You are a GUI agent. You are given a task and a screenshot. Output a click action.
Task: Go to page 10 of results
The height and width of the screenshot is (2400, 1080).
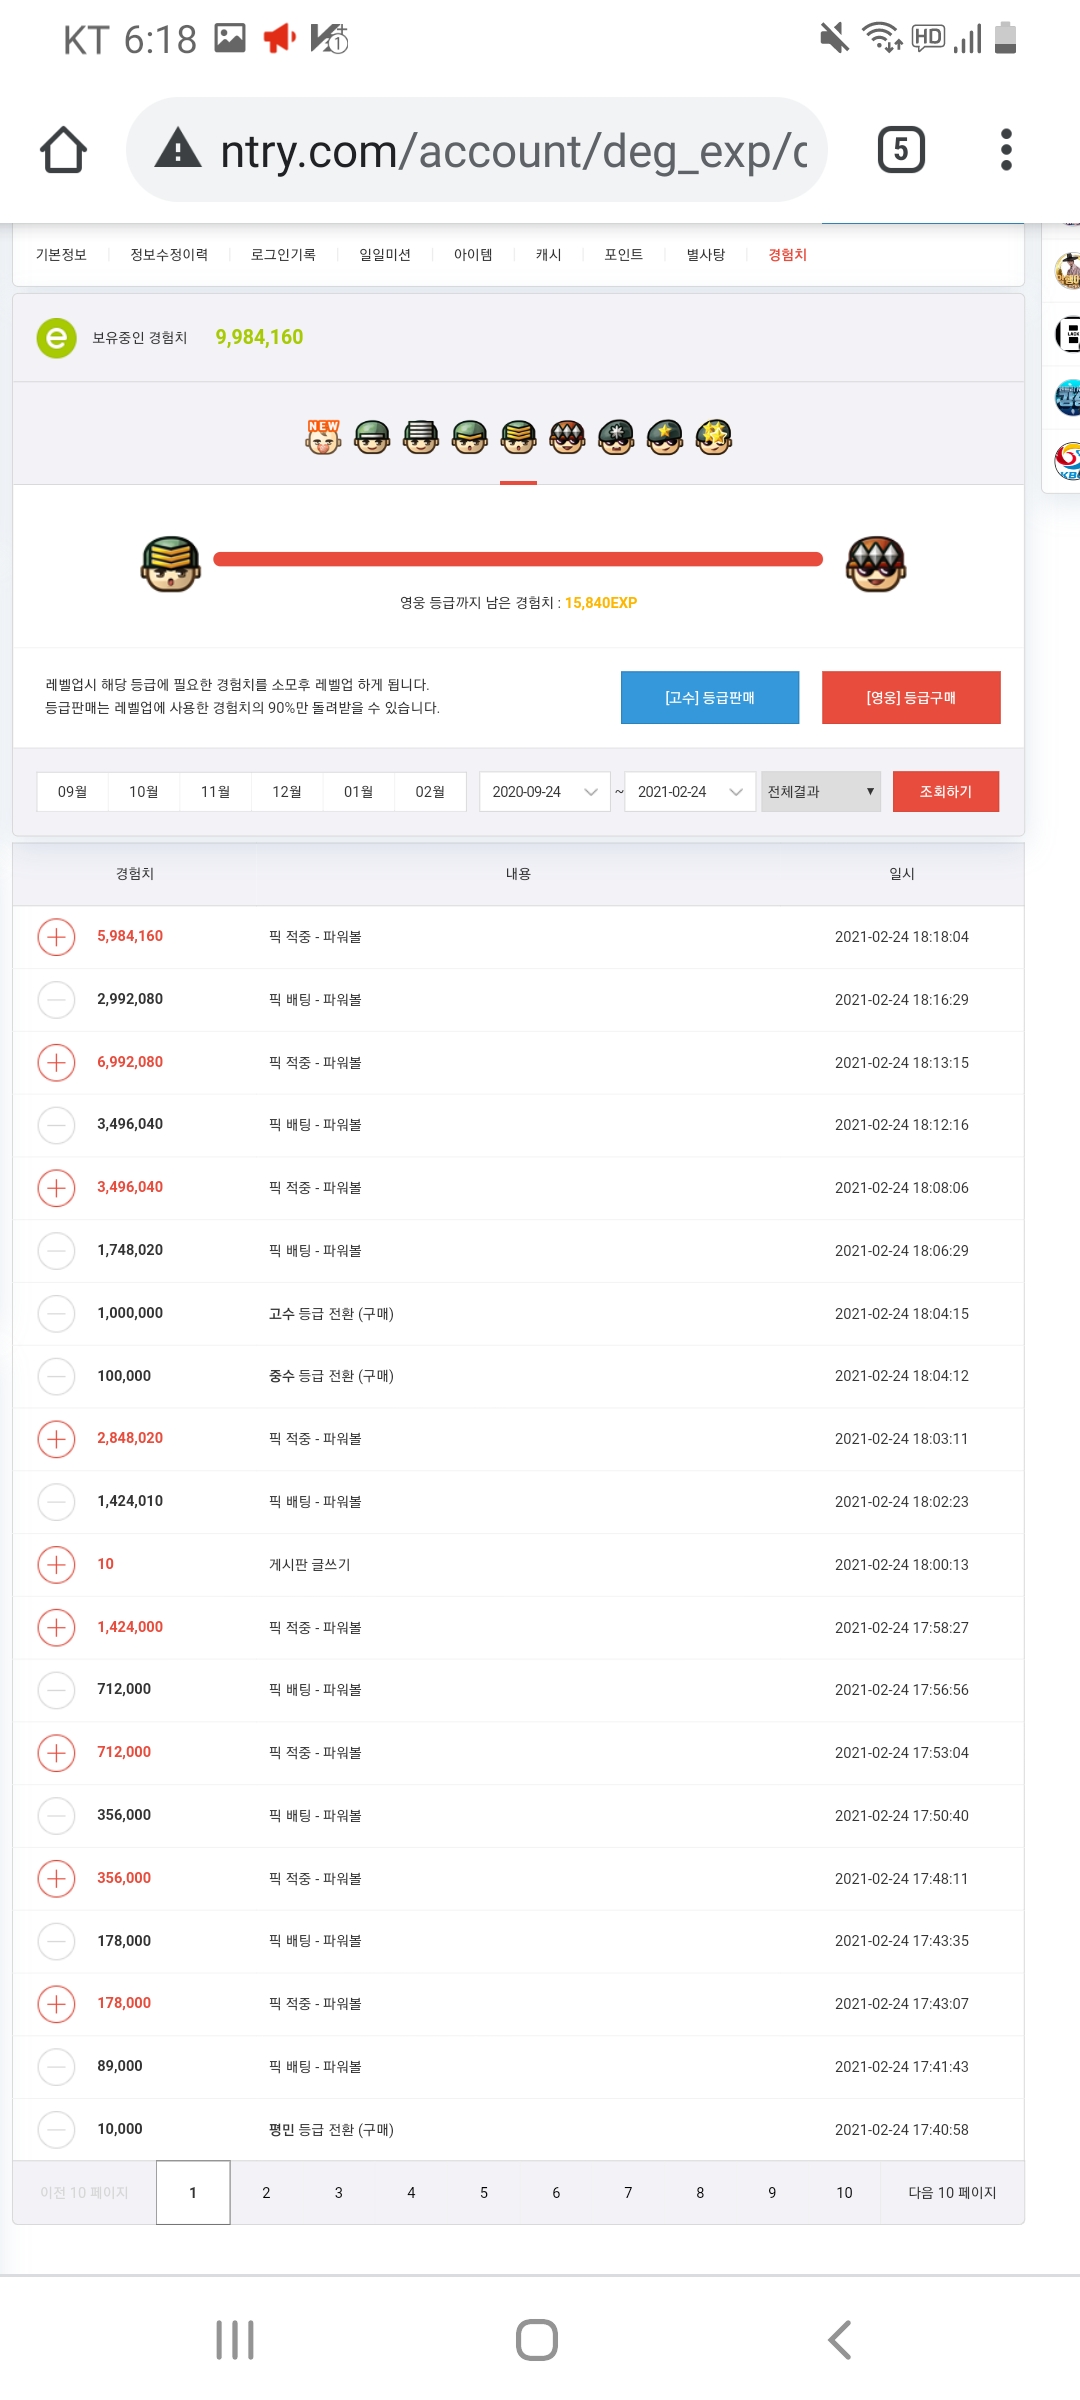click(x=845, y=2193)
